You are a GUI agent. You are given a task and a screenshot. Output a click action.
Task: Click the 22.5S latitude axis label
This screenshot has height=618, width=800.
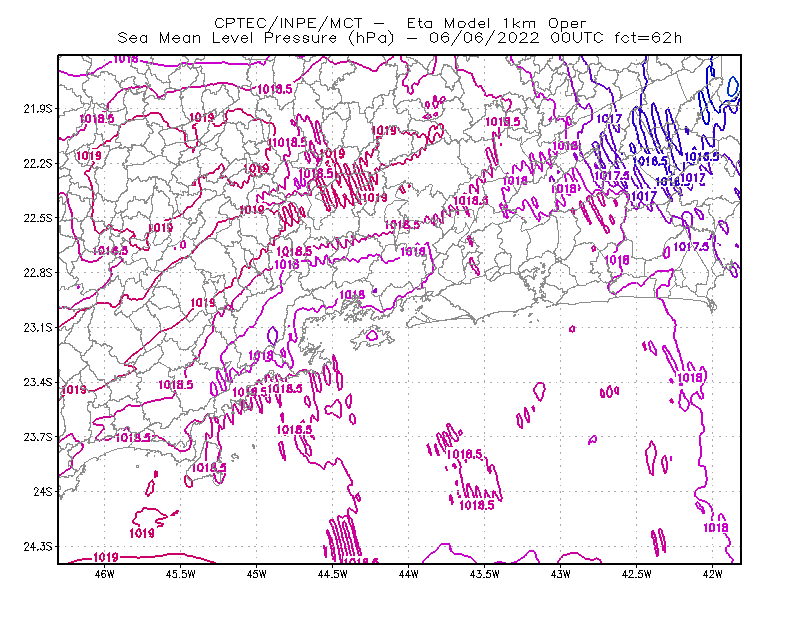tap(38, 218)
